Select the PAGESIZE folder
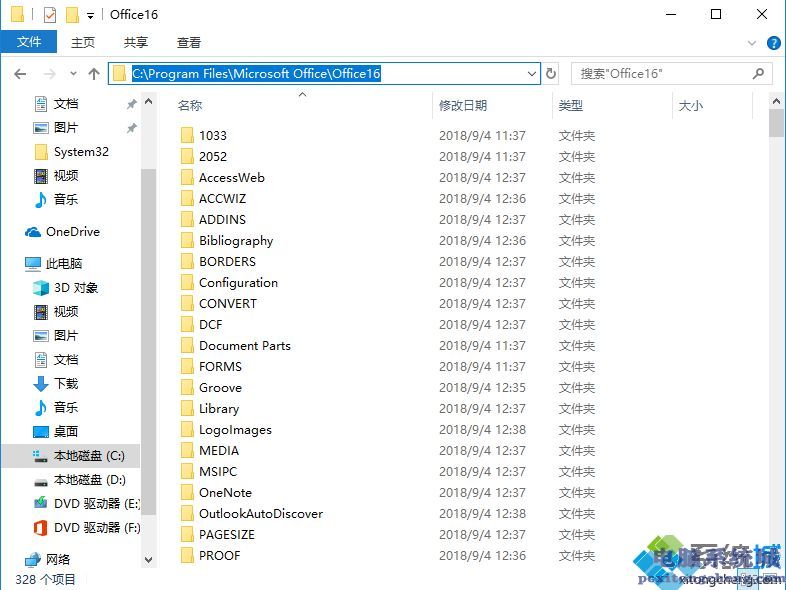Viewport: 786px width, 590px height. (227, 535)
